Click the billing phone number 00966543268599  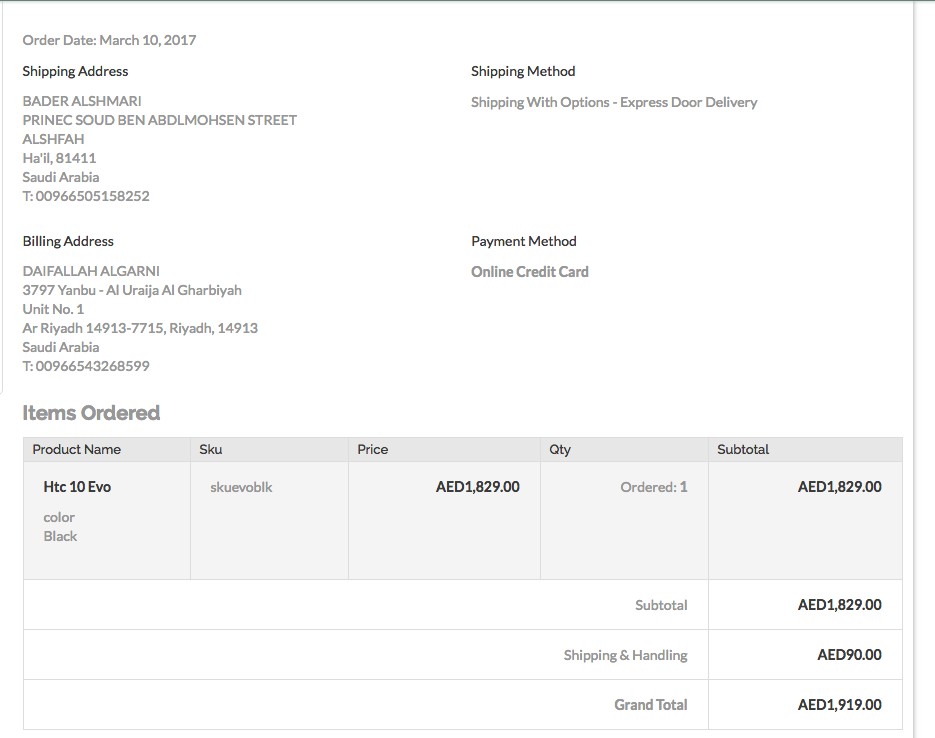(92, 366)
